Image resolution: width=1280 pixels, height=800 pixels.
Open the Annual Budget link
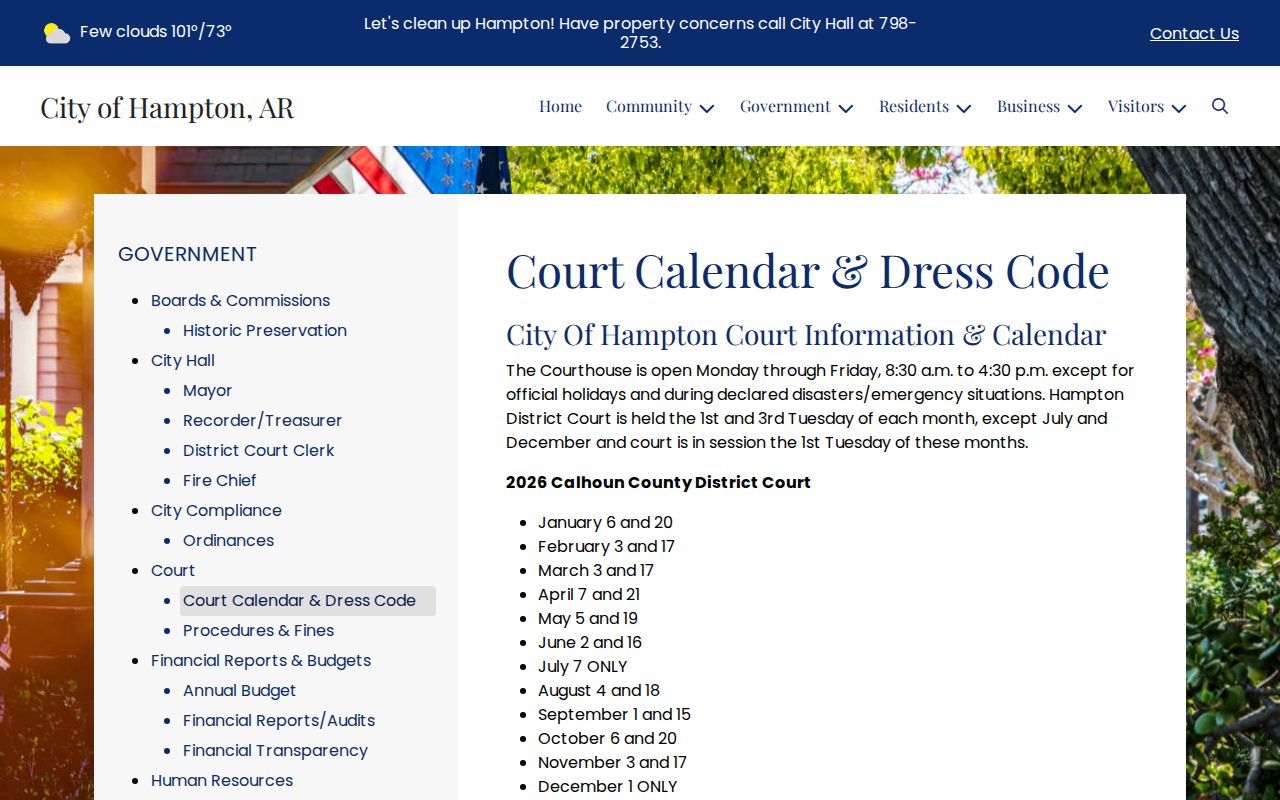tap(239, 690)
